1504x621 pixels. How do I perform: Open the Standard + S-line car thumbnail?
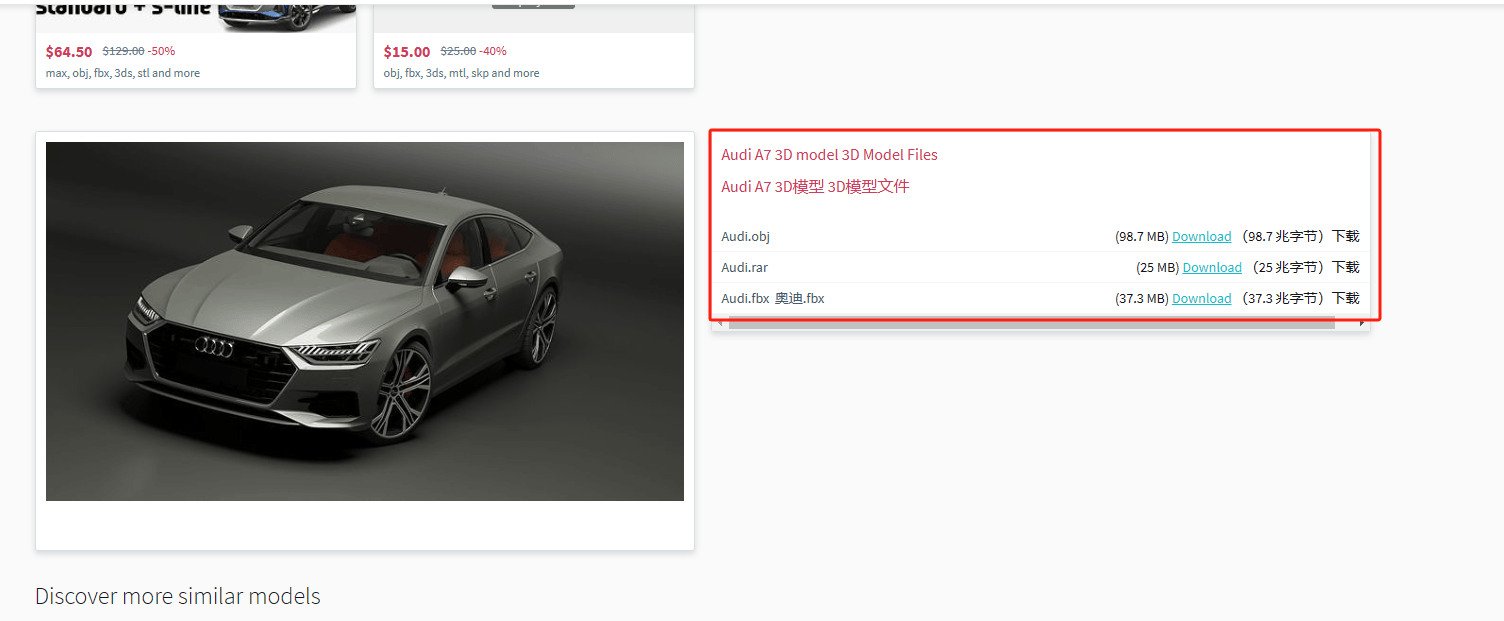pos(195,15)
